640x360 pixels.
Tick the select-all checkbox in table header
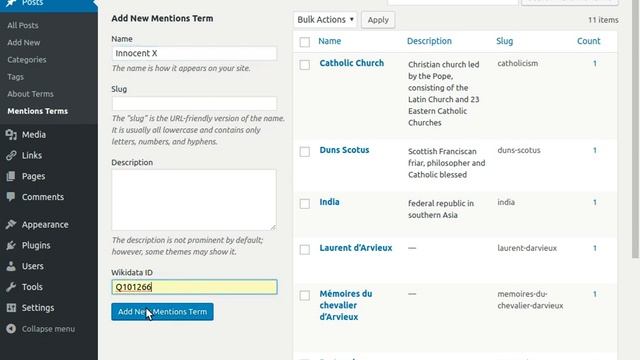click(x=304, y=42)
